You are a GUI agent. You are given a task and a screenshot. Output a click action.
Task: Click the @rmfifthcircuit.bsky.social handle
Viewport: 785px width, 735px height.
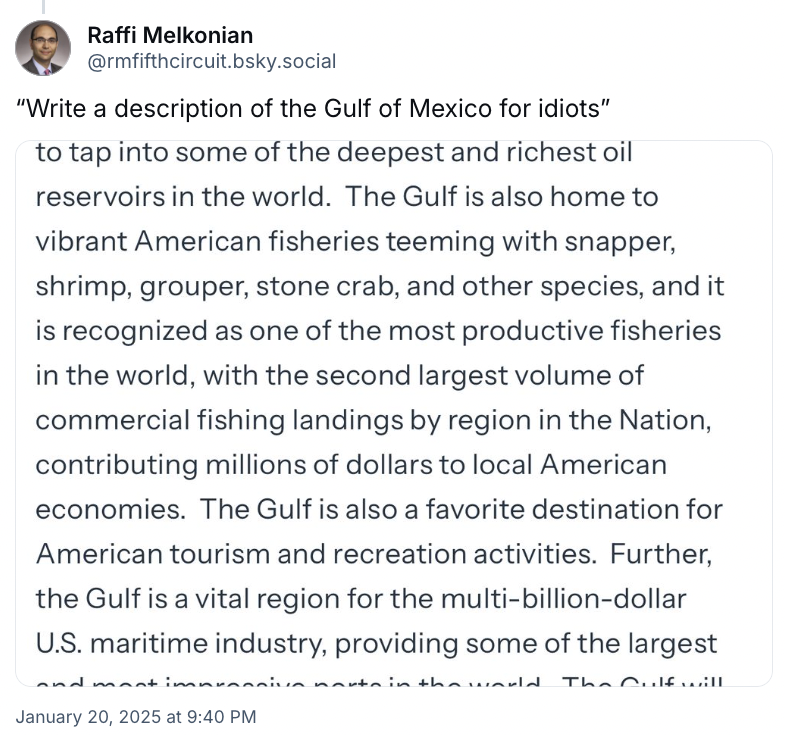coord(212,62)
